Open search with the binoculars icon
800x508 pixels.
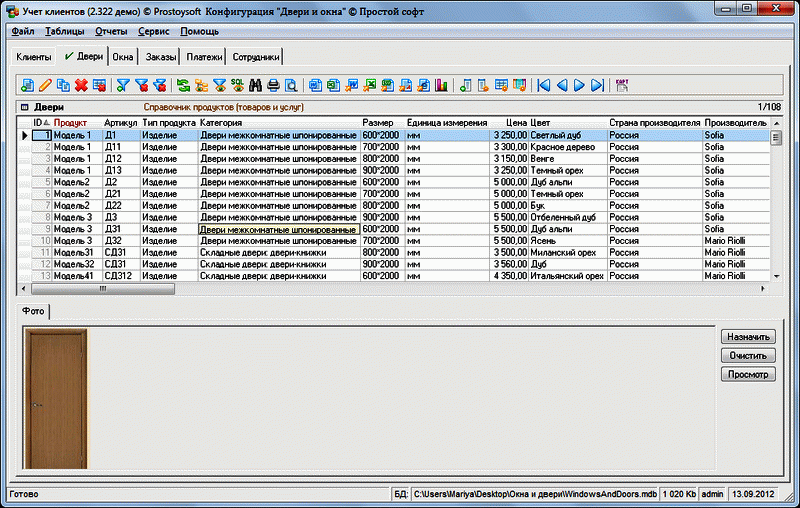255,85
